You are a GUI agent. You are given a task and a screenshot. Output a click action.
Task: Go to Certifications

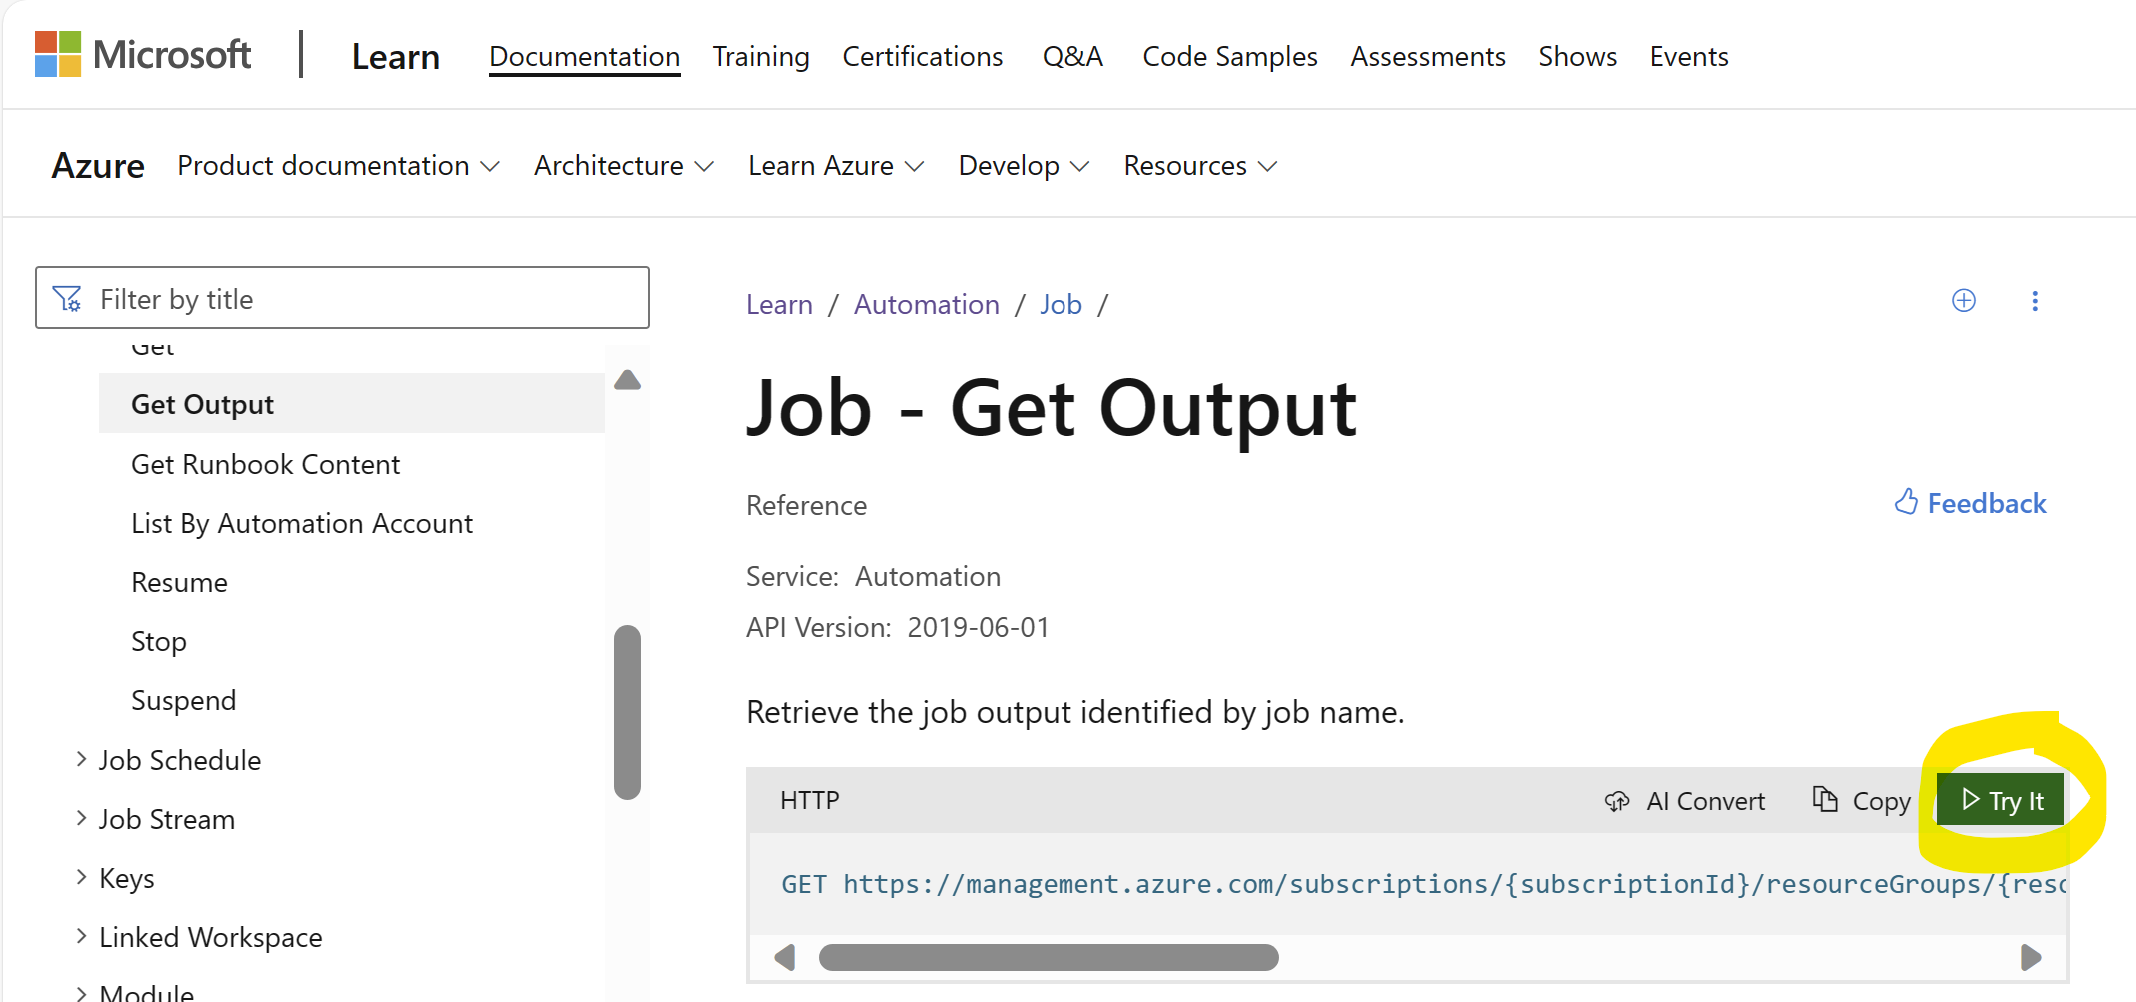pyautogui.click(x=922, y=57)
